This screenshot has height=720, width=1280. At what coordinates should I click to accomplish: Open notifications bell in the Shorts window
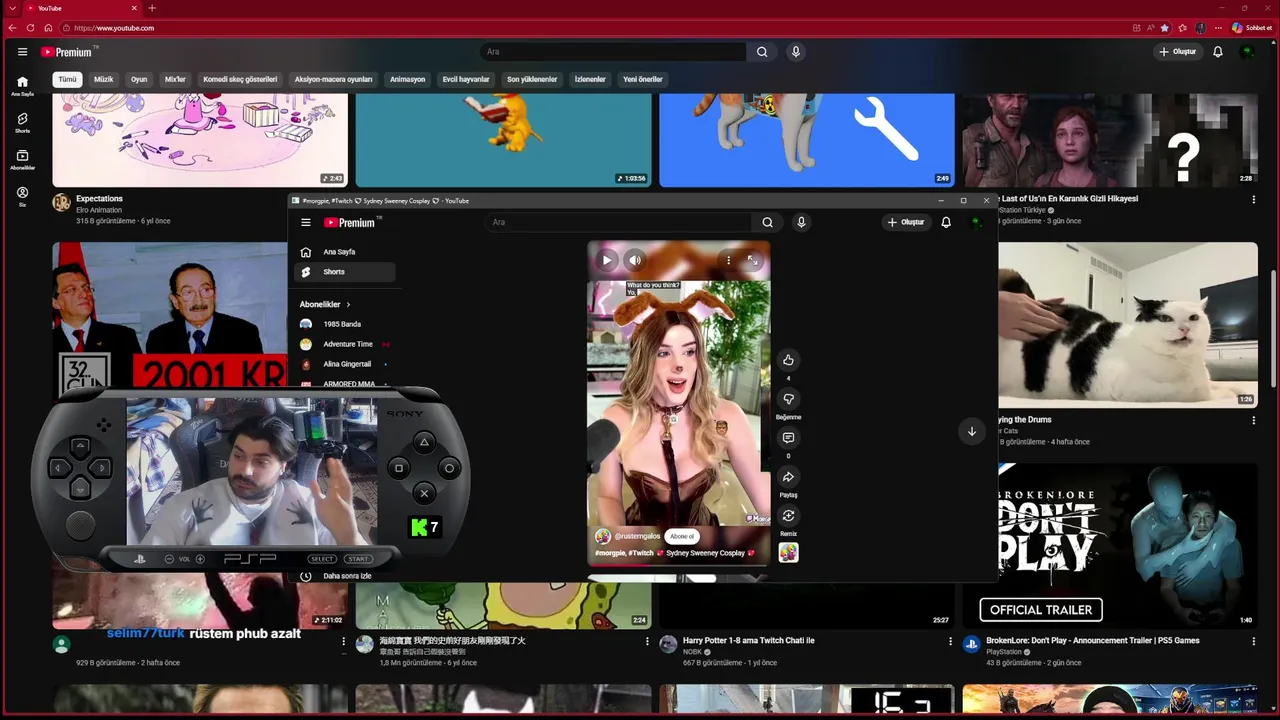point(946,223)
